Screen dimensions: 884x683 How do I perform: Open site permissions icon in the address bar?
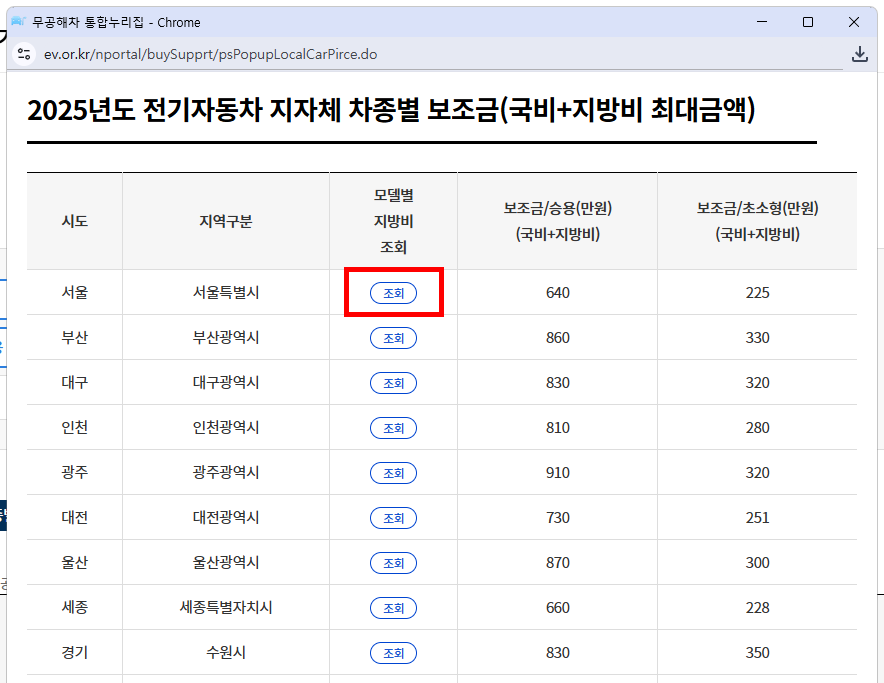click(x=24, y=55)
